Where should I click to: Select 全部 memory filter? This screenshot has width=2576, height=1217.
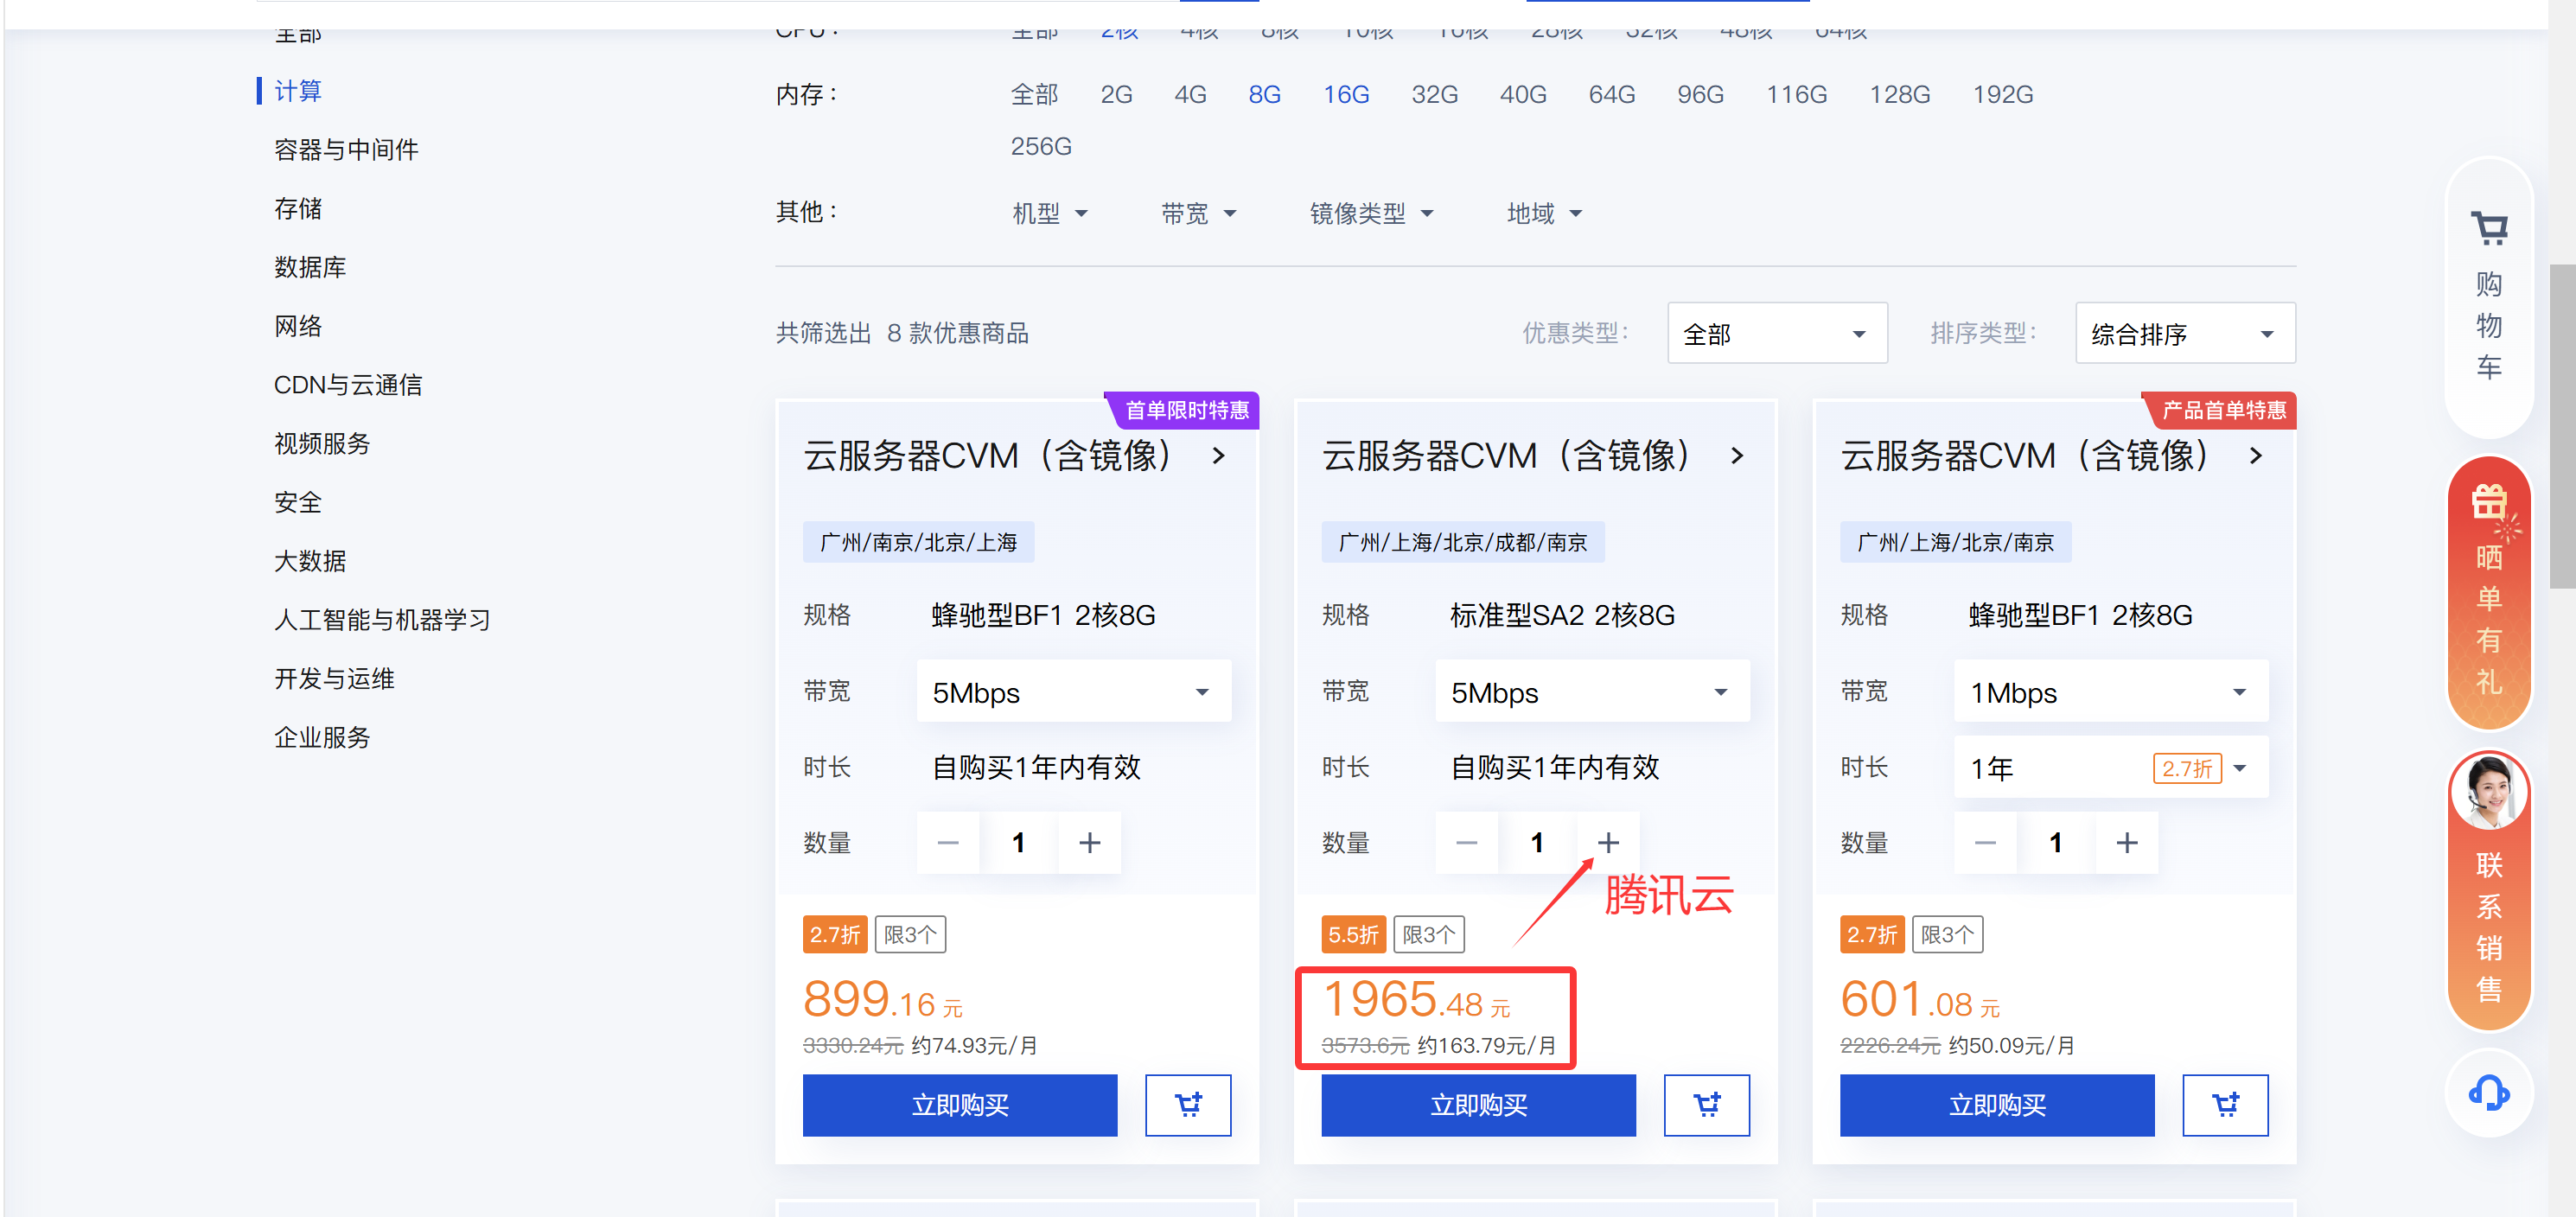pos(1034,95)
